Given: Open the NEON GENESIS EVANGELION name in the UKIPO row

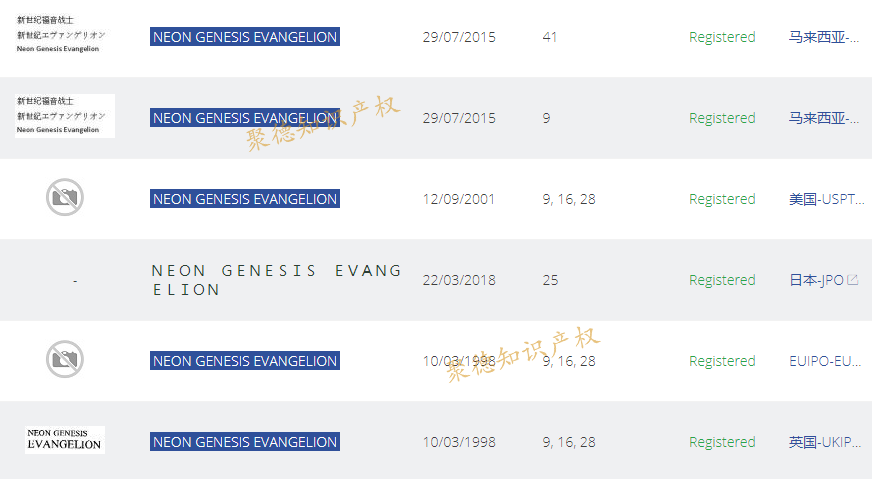Looking at the screenshot, I should pyautogui.click(x=244, y=442).
